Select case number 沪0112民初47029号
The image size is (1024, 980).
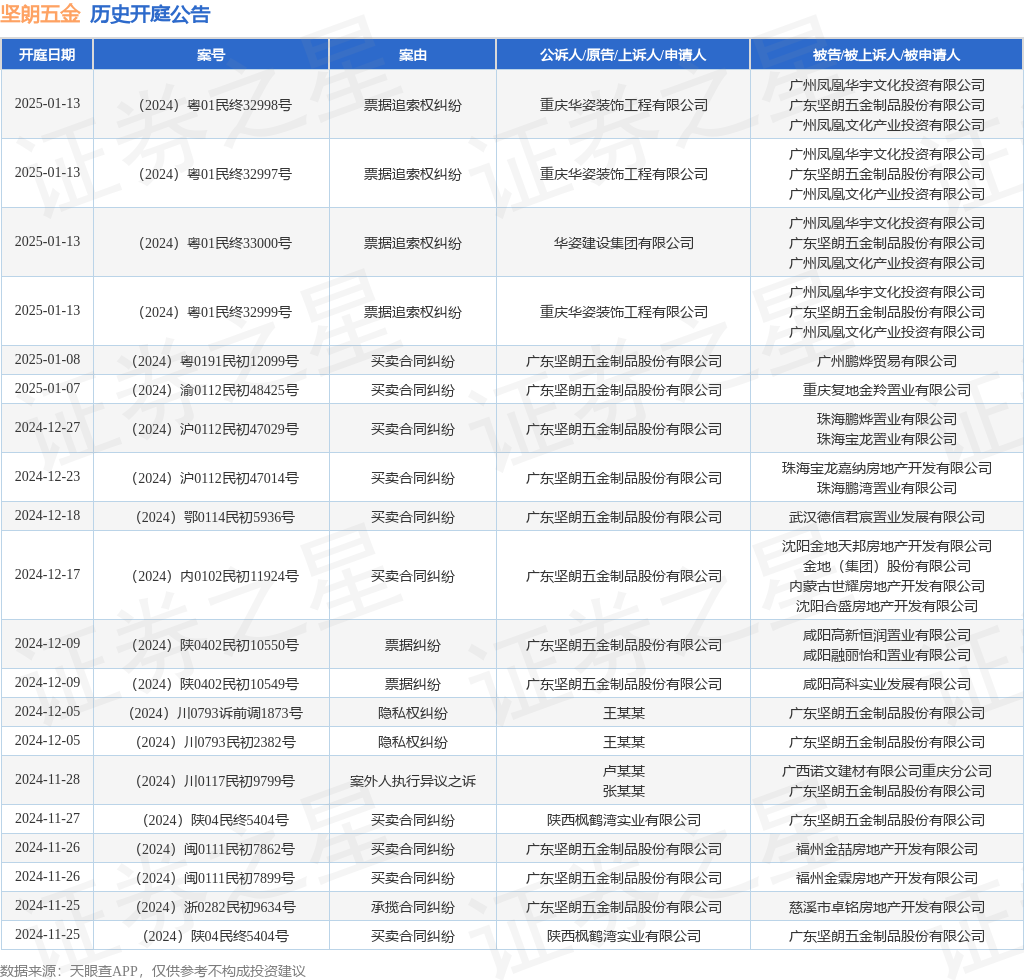215,429
